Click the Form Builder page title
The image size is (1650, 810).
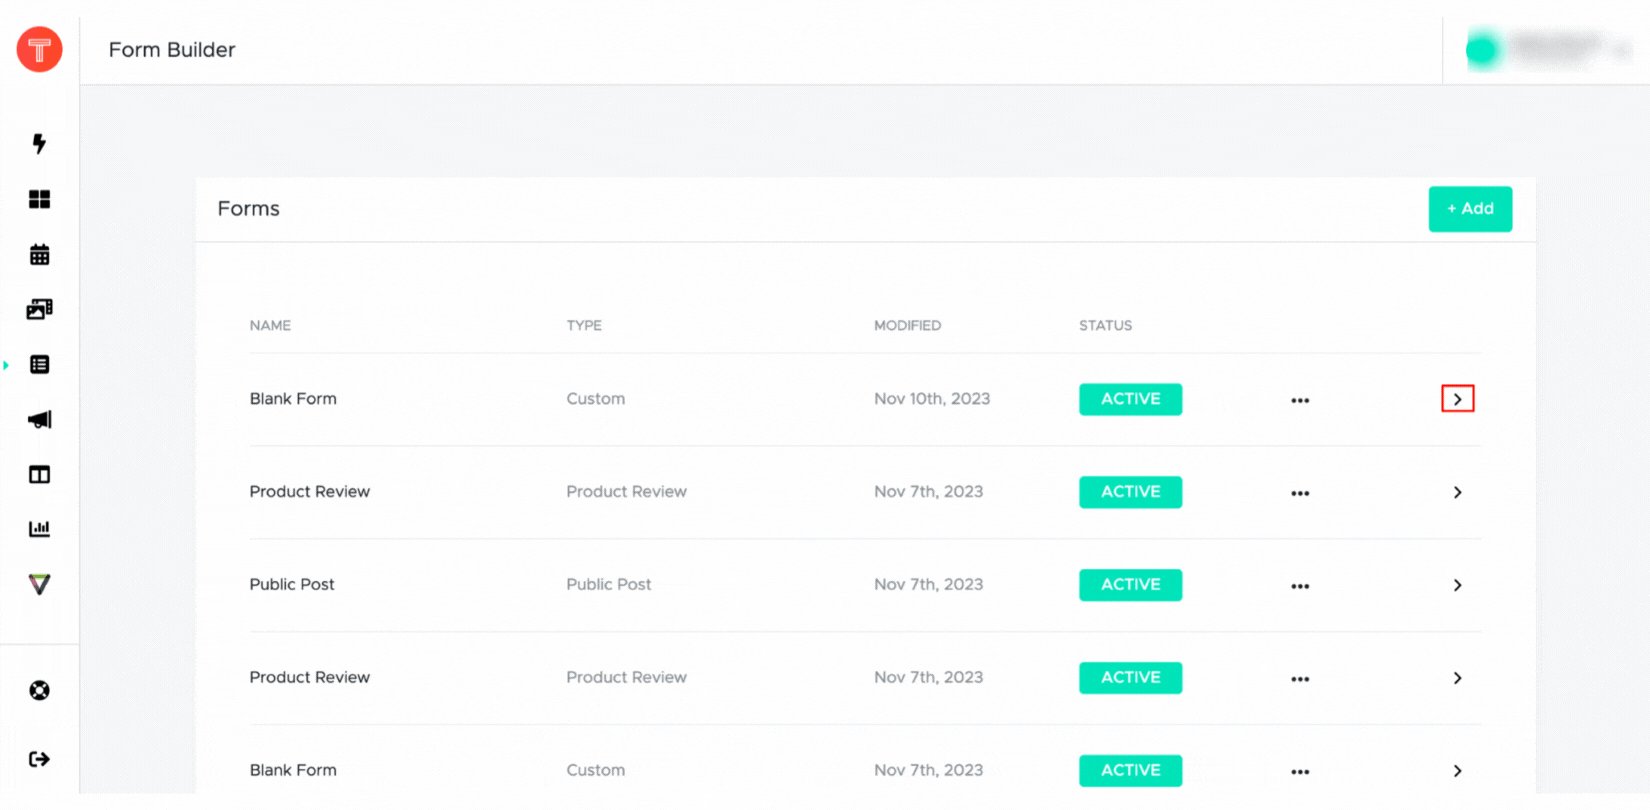(172, 50)
